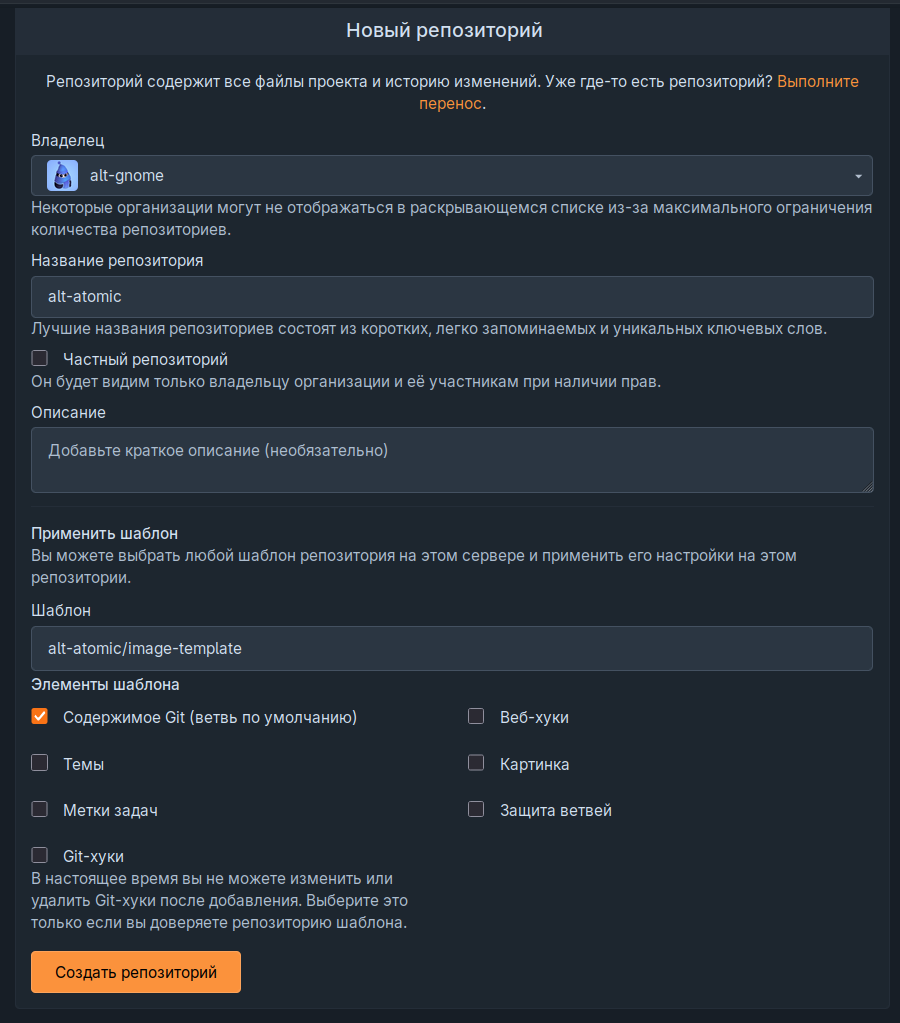900x1023 pixels.
Task: Open the Шаблон alt-atomic/image-template dropdown
Action: [452, 649]
